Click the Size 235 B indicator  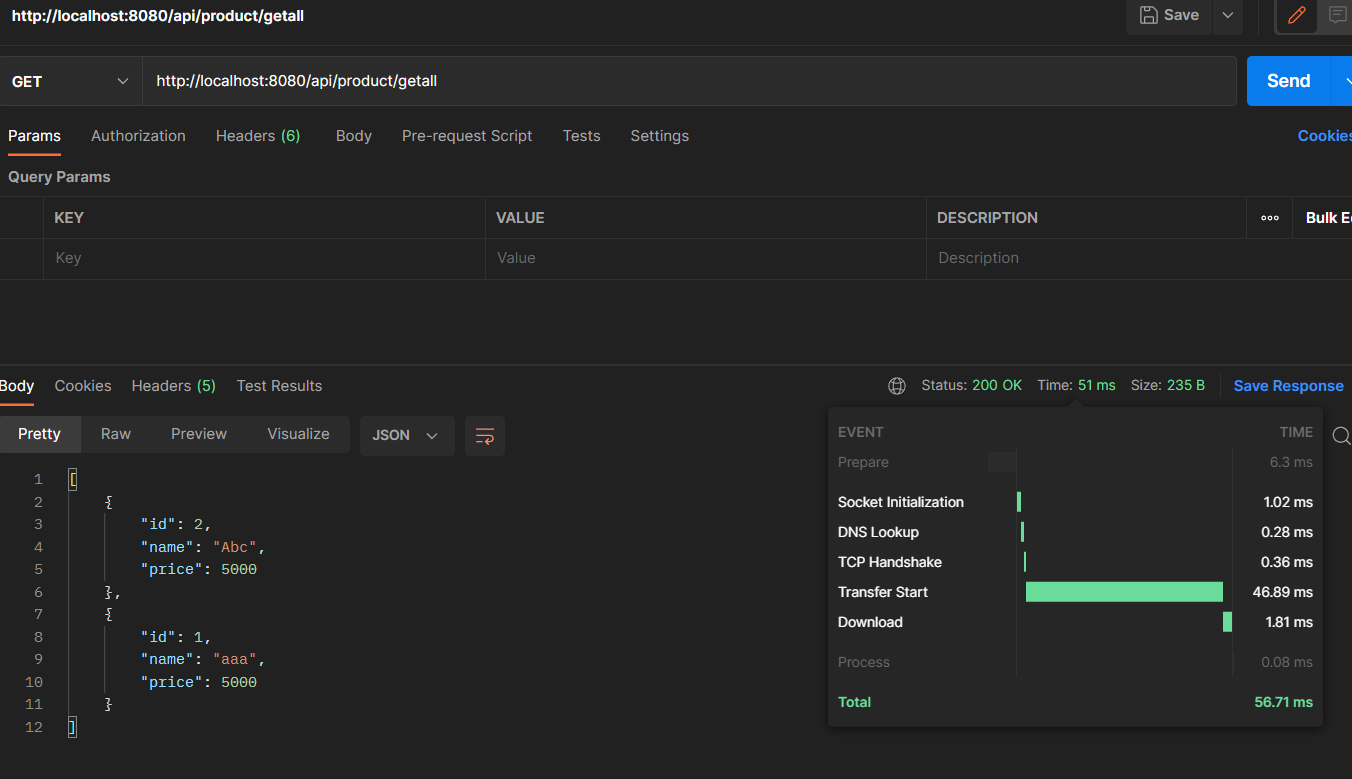(x=1168, y=386)
